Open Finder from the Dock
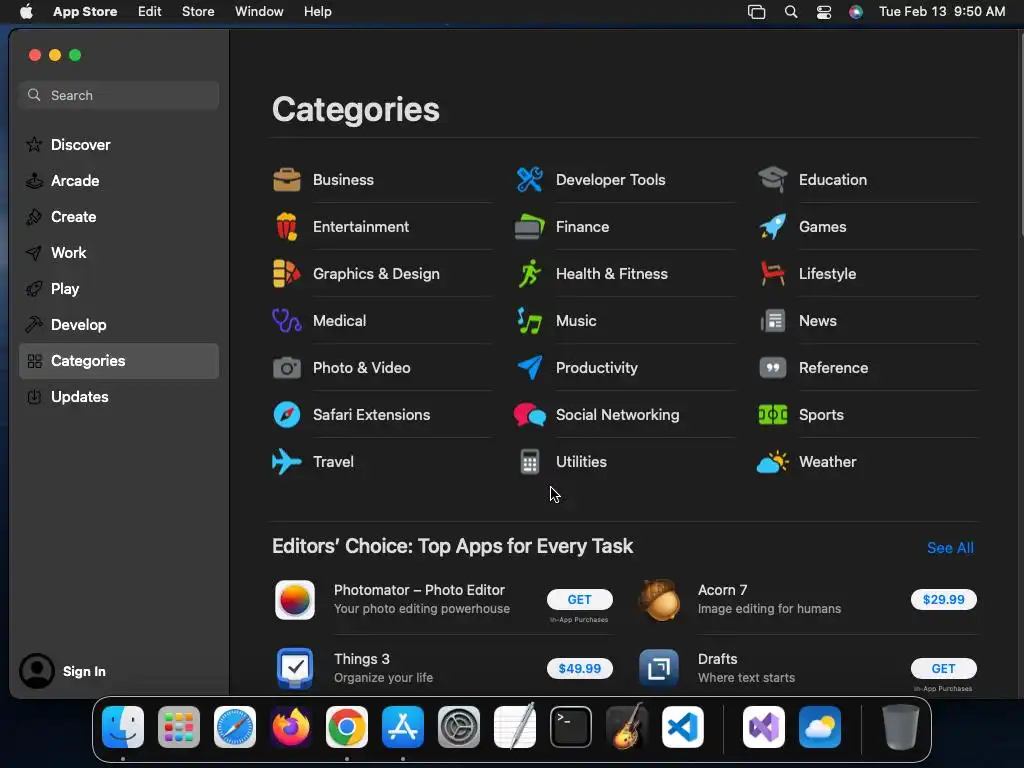 (x=123, y=727)
